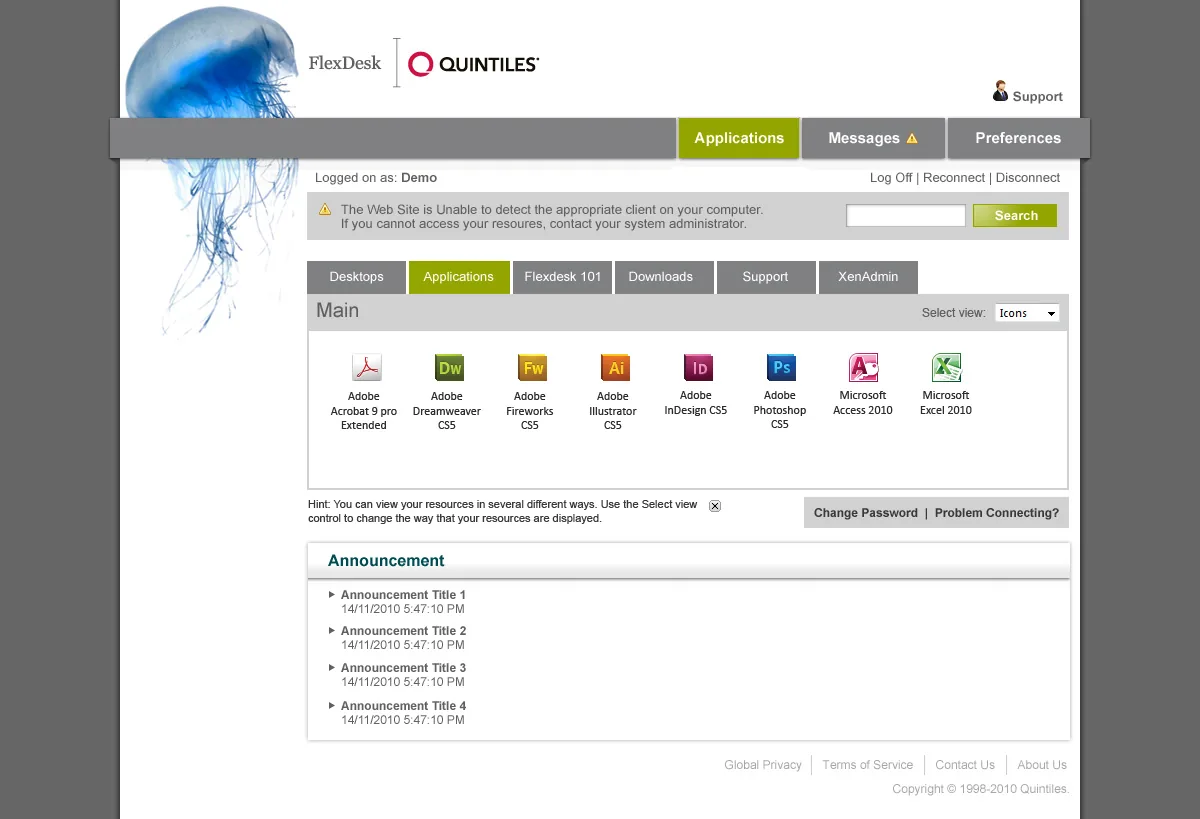Image resolution: width=1200 pixels, height=819 pixels.
Task: Open the gray Support tab
Action: coord(766,277)
